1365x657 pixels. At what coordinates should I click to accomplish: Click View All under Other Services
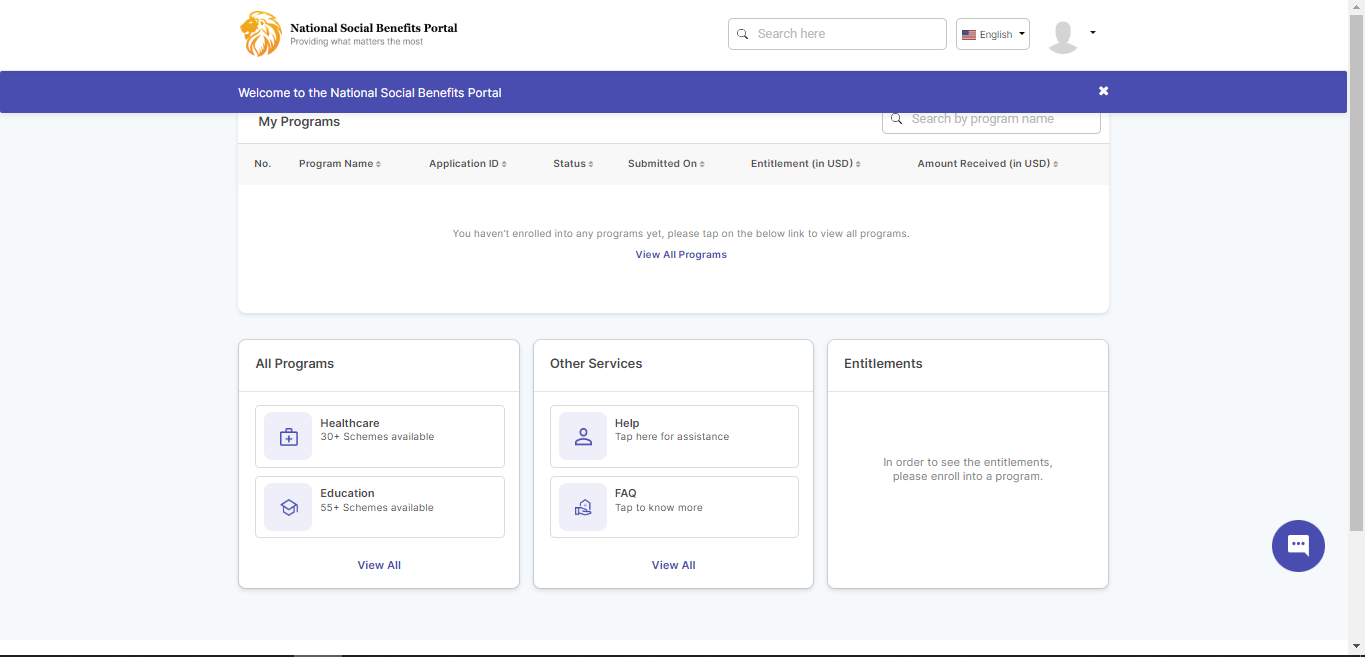click(x=673, y=565)
